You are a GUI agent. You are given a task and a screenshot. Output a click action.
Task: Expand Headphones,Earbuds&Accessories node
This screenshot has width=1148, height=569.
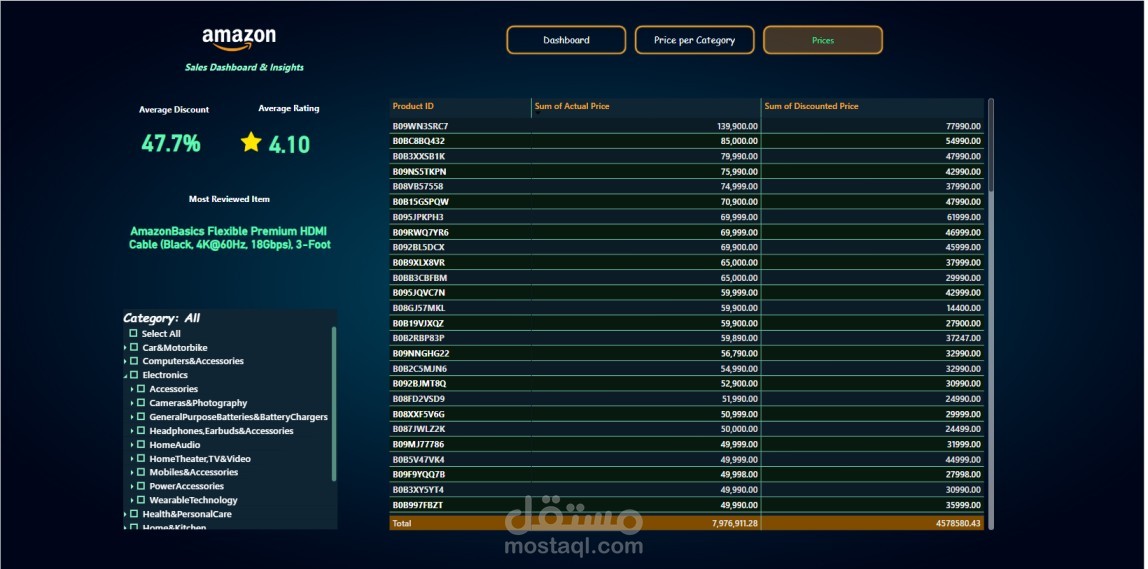coord(133,431)
